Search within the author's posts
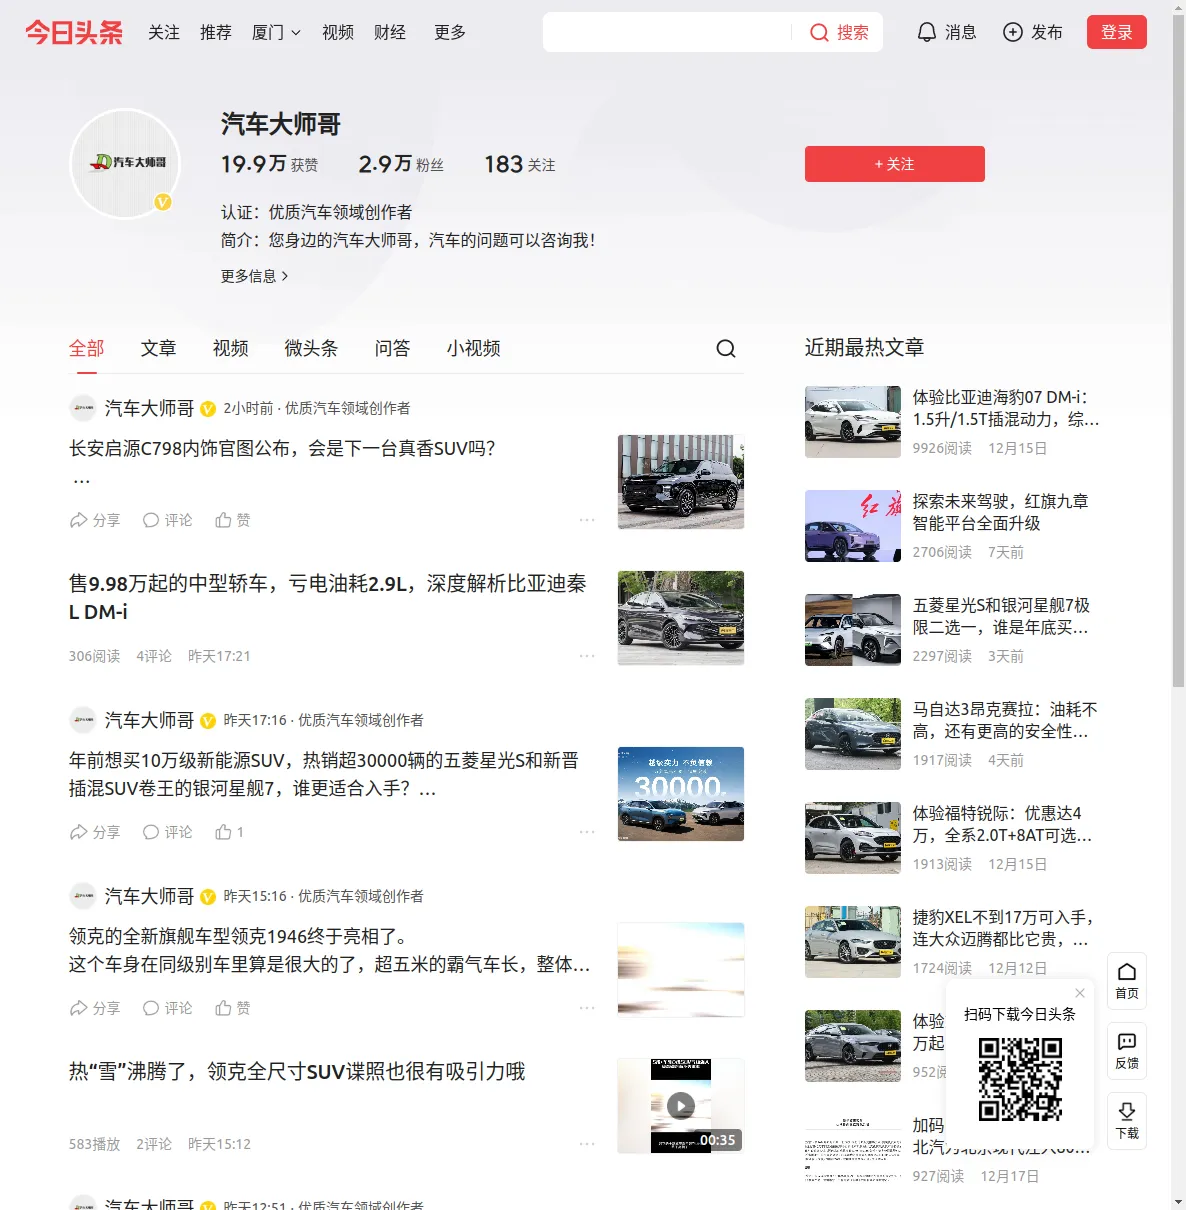 point(726,348)
